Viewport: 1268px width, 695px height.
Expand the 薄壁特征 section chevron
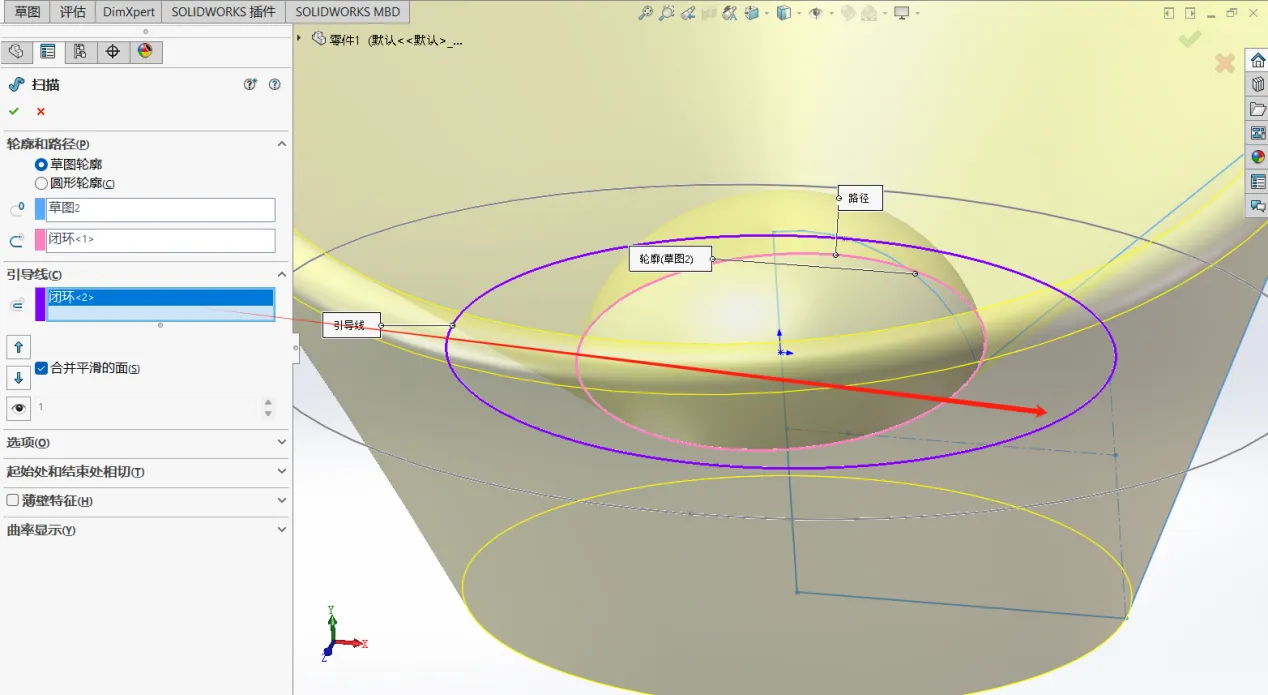coord(281,500)
